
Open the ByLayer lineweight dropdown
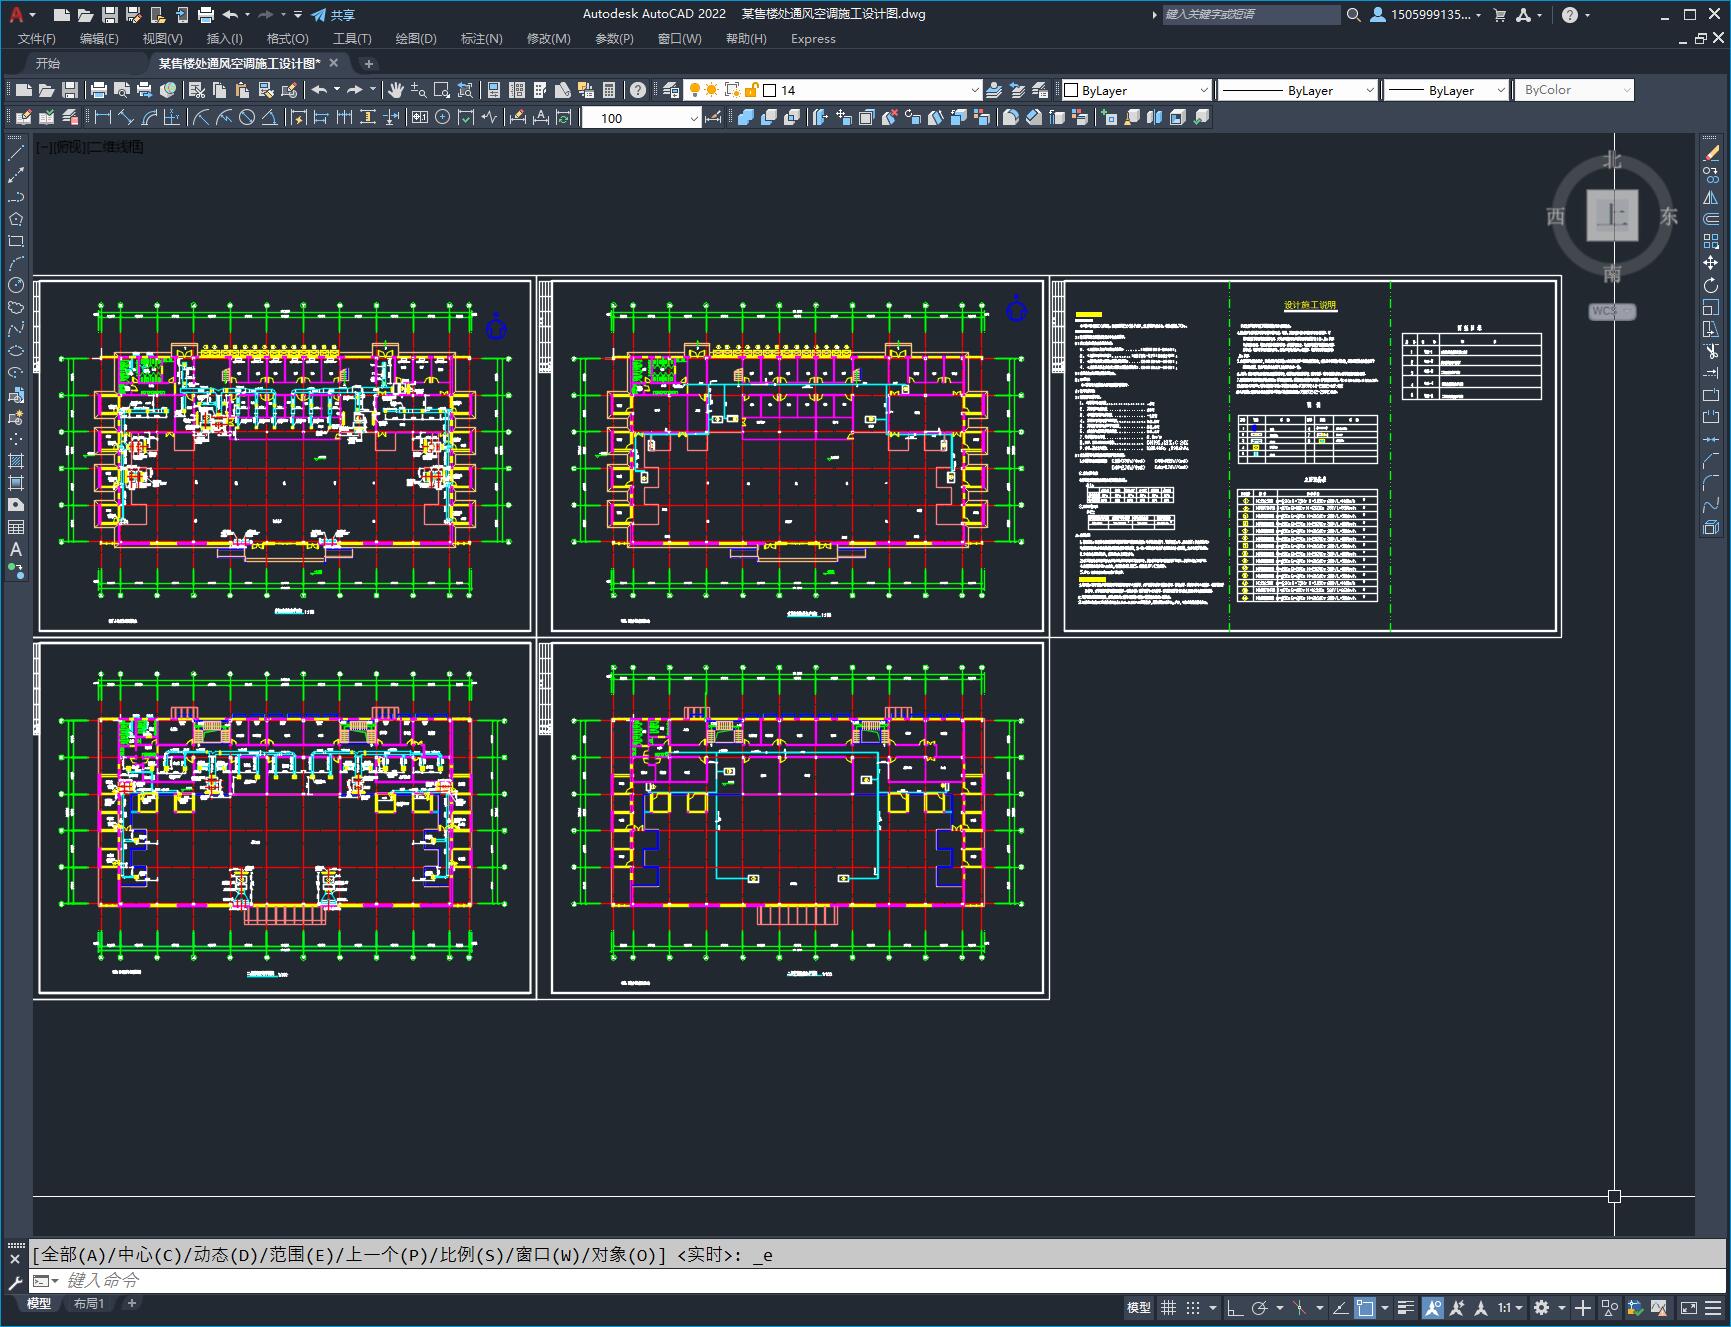tap(1446, 90)
